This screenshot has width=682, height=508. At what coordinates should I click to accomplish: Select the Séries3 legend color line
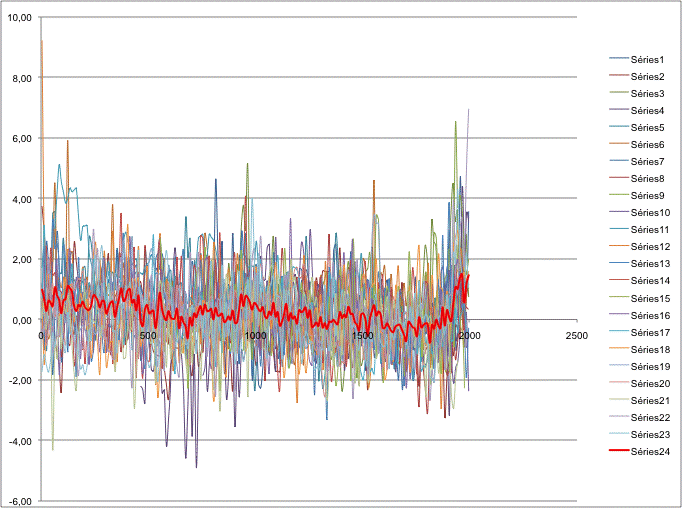coord(619,93)
